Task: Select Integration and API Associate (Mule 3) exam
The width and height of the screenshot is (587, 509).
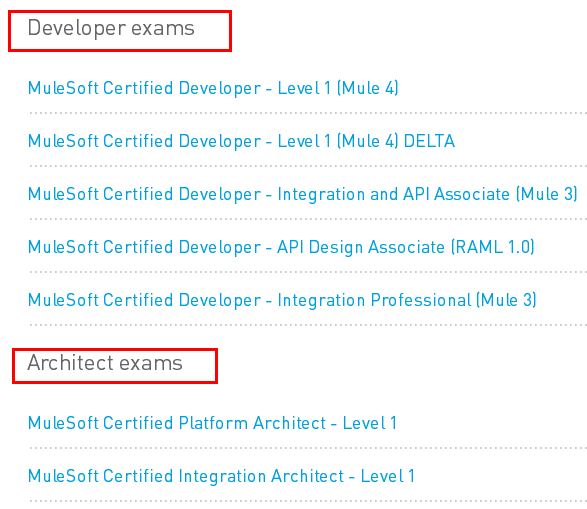Action: coord(303,195)
